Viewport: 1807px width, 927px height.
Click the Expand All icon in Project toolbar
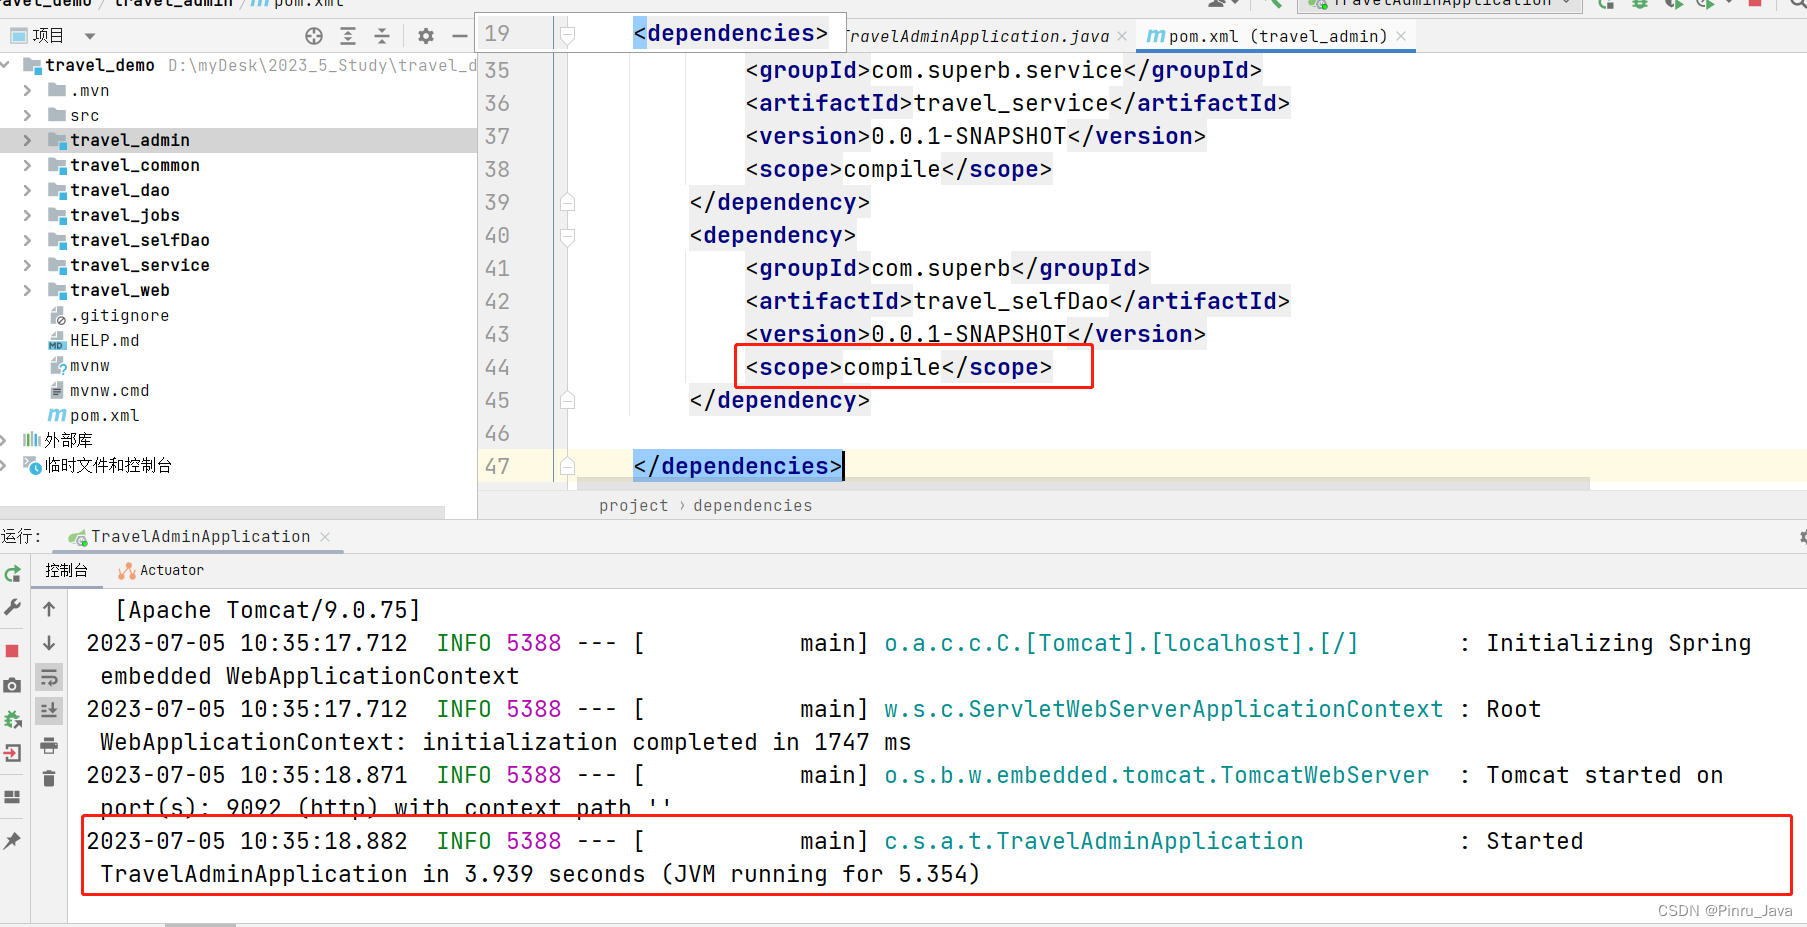pyautogui.click(x=348, y=36)
